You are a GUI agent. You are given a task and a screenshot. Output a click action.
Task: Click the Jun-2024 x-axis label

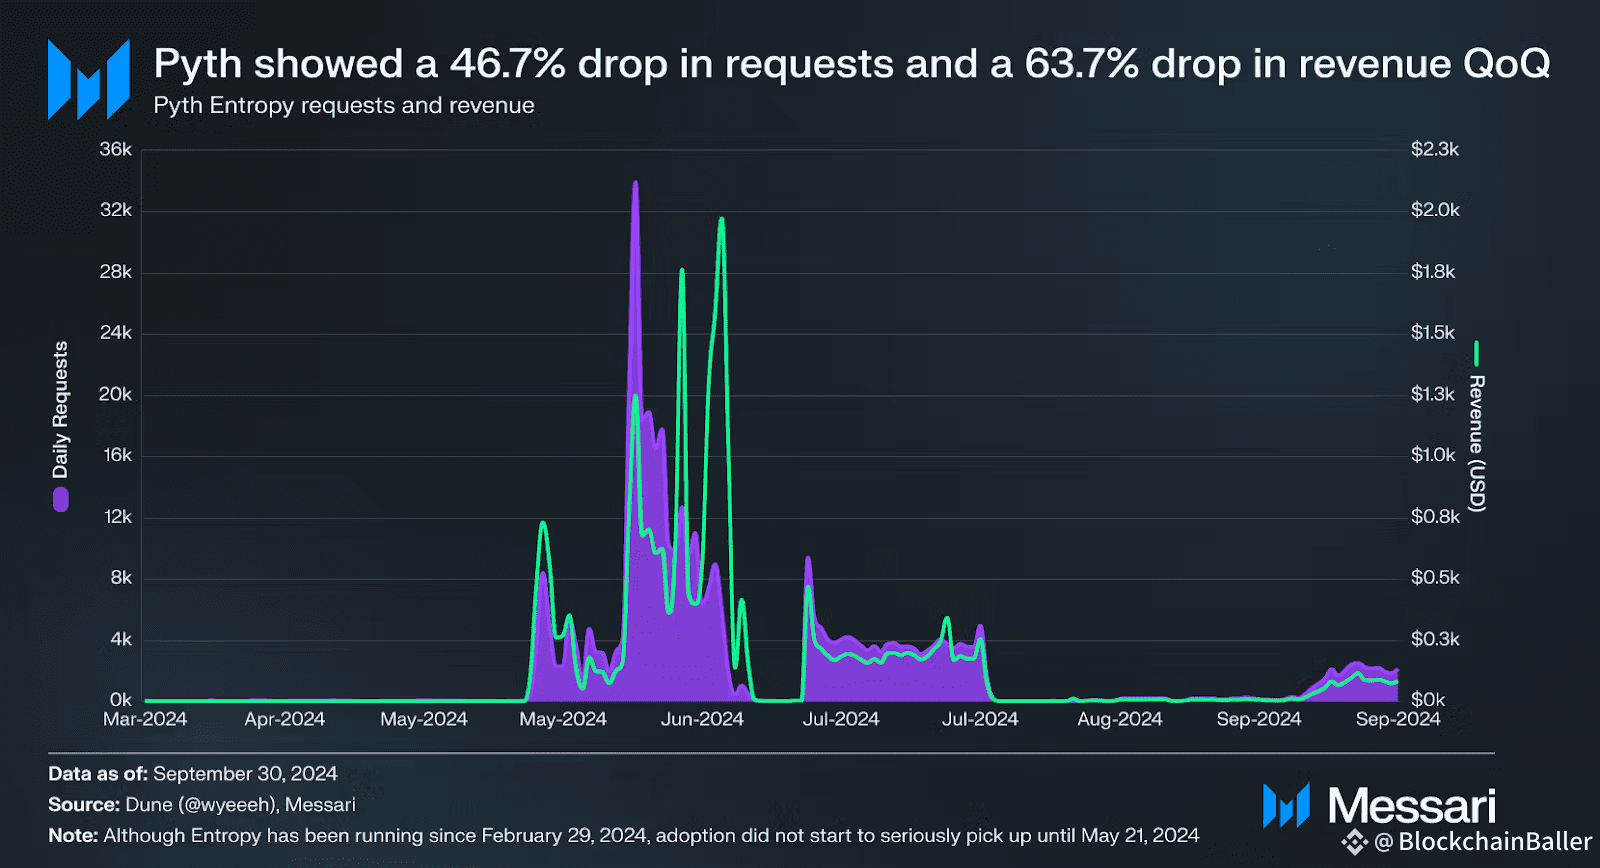click(702, 719)
